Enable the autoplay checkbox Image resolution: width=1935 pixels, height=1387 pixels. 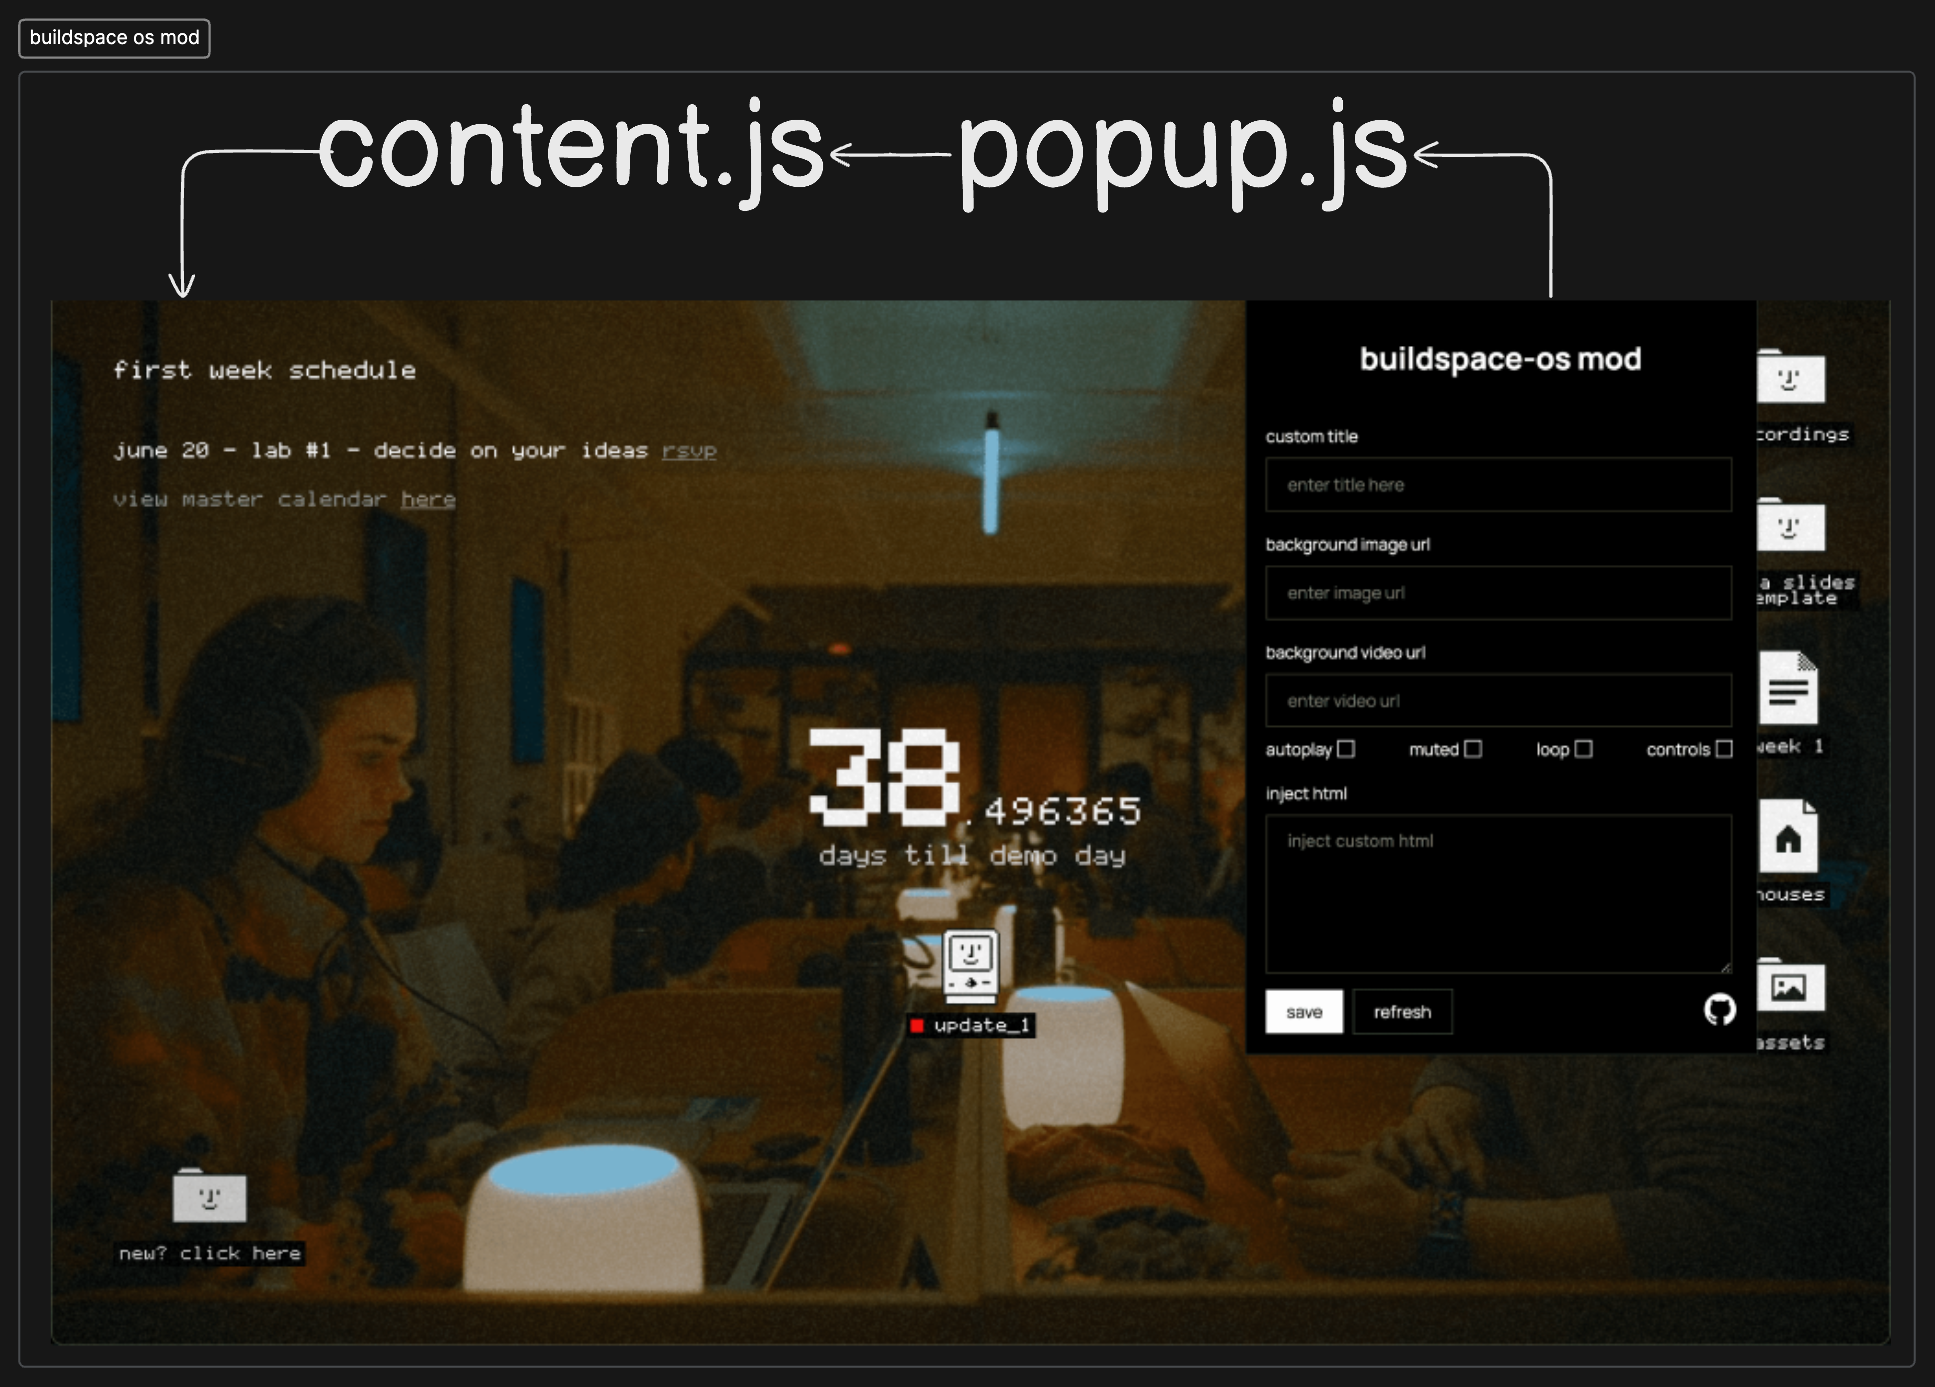click(x=1346, y=749)
